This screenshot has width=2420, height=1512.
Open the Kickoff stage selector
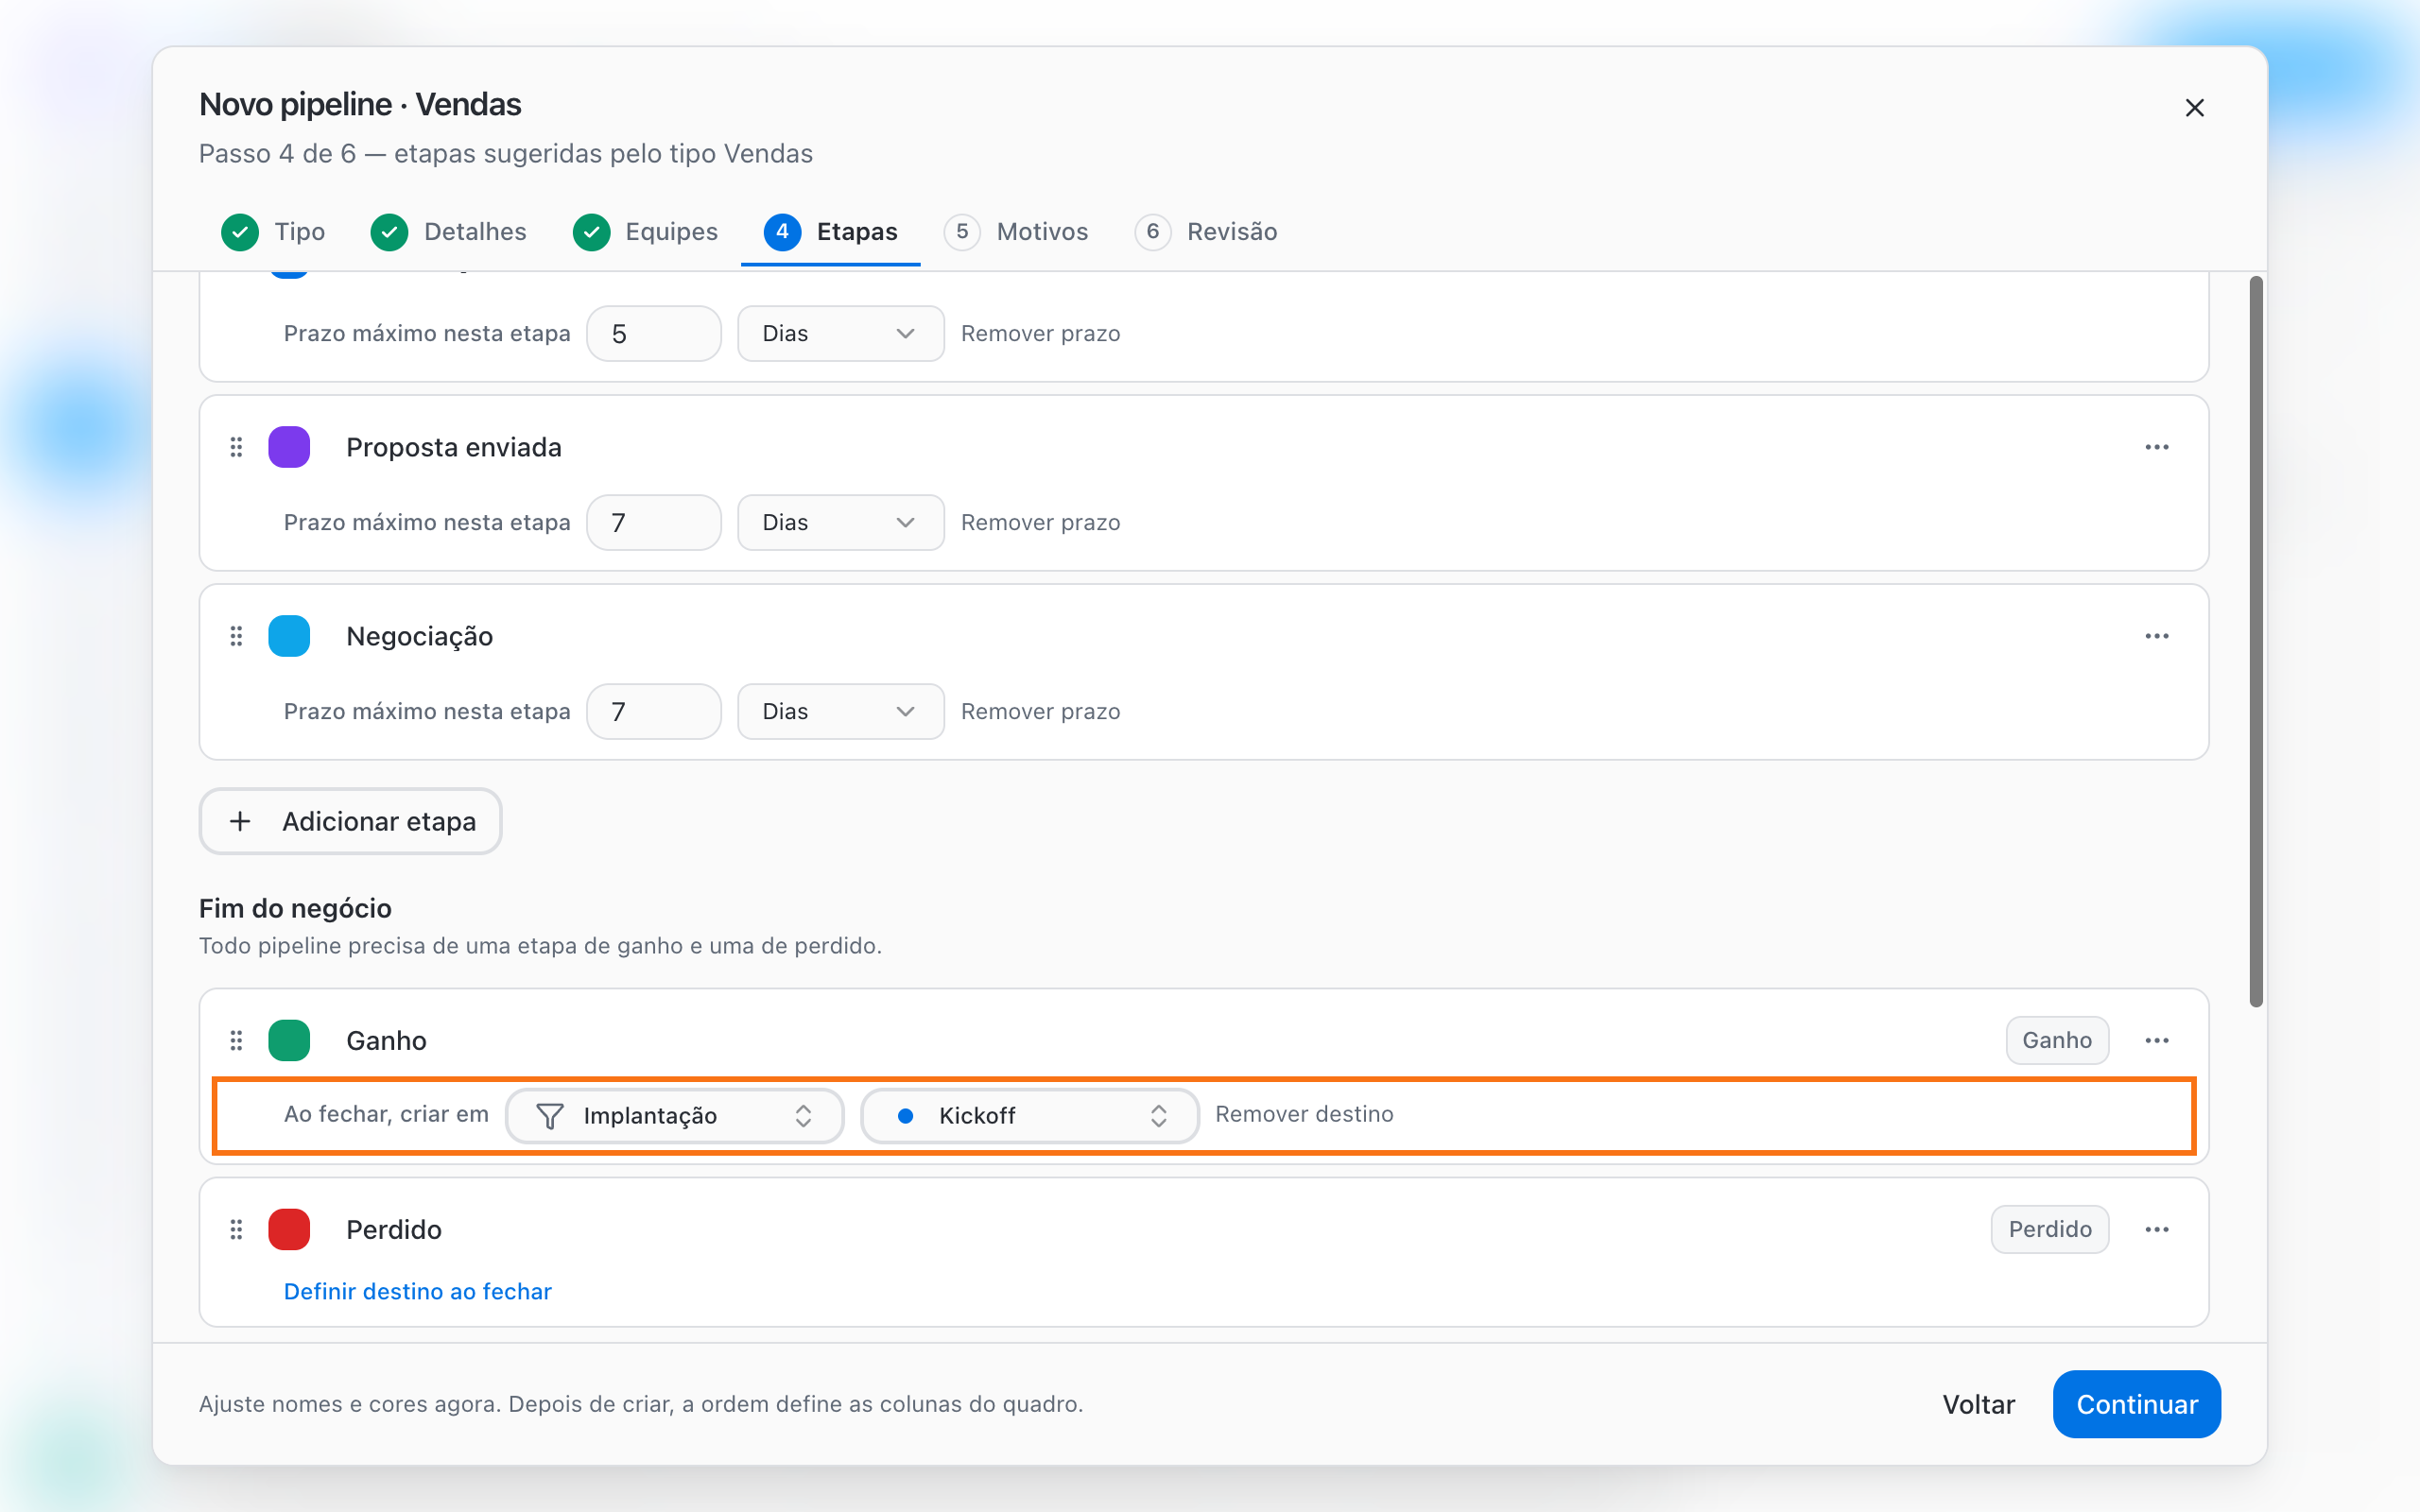pos(1029,1115)
